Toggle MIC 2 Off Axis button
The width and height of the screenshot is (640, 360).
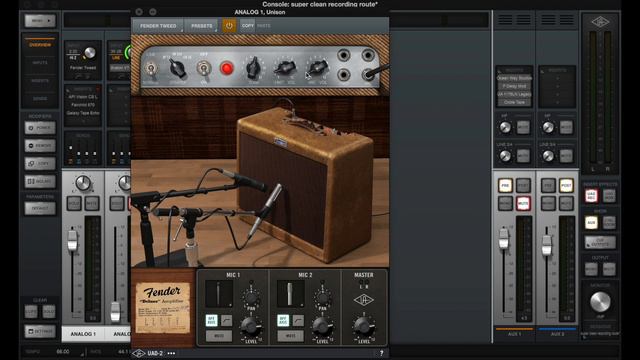pyautogui.click(x=283, y=320)
